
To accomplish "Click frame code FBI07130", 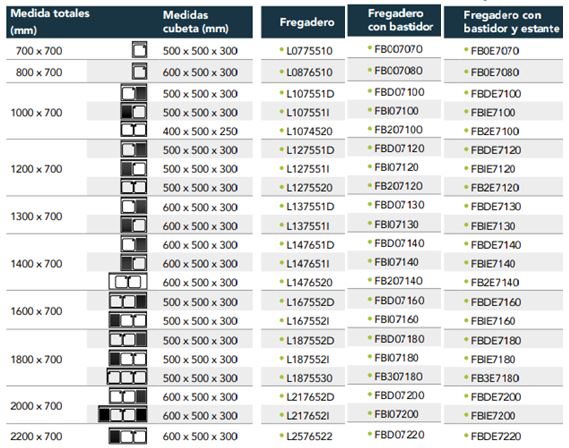I will (397, 224).
